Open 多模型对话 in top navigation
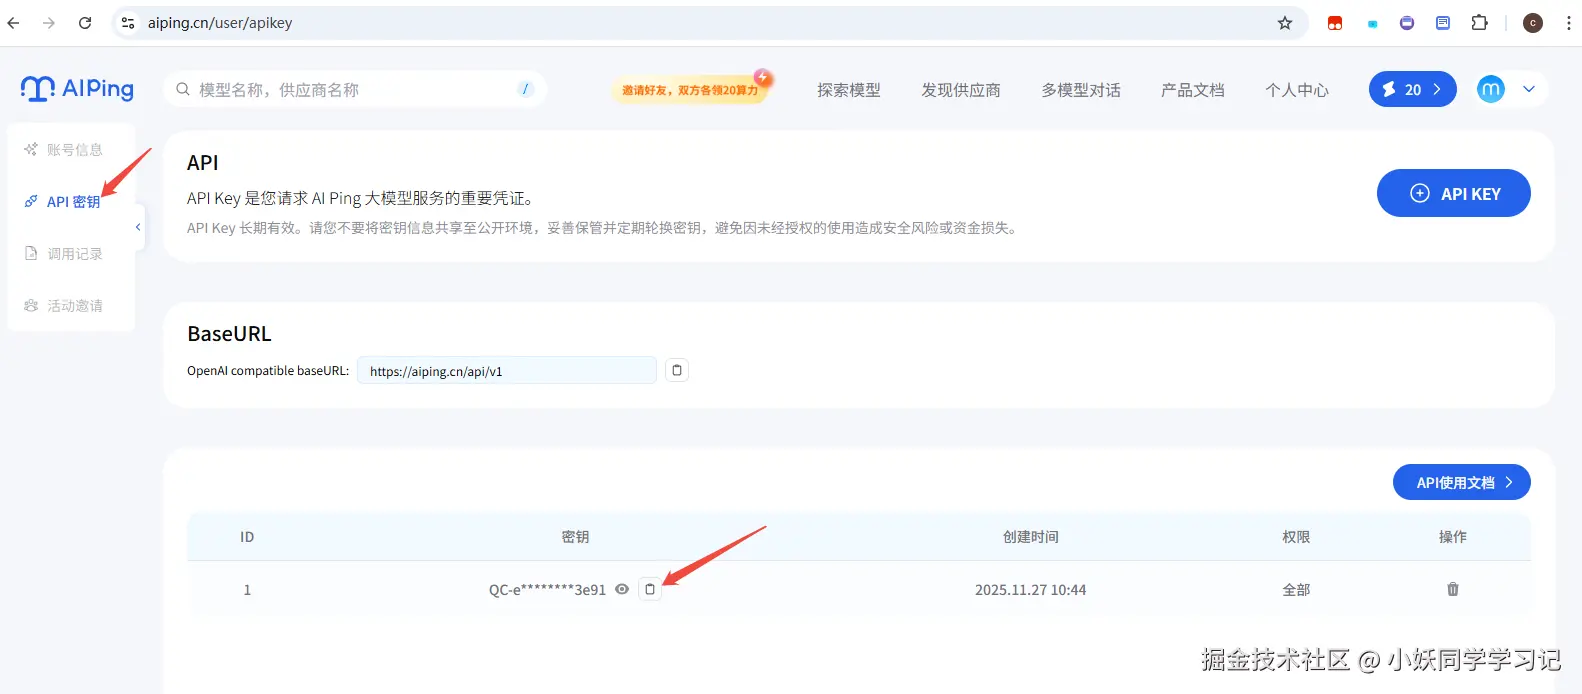1582x694 pixels. (1081, 90)
